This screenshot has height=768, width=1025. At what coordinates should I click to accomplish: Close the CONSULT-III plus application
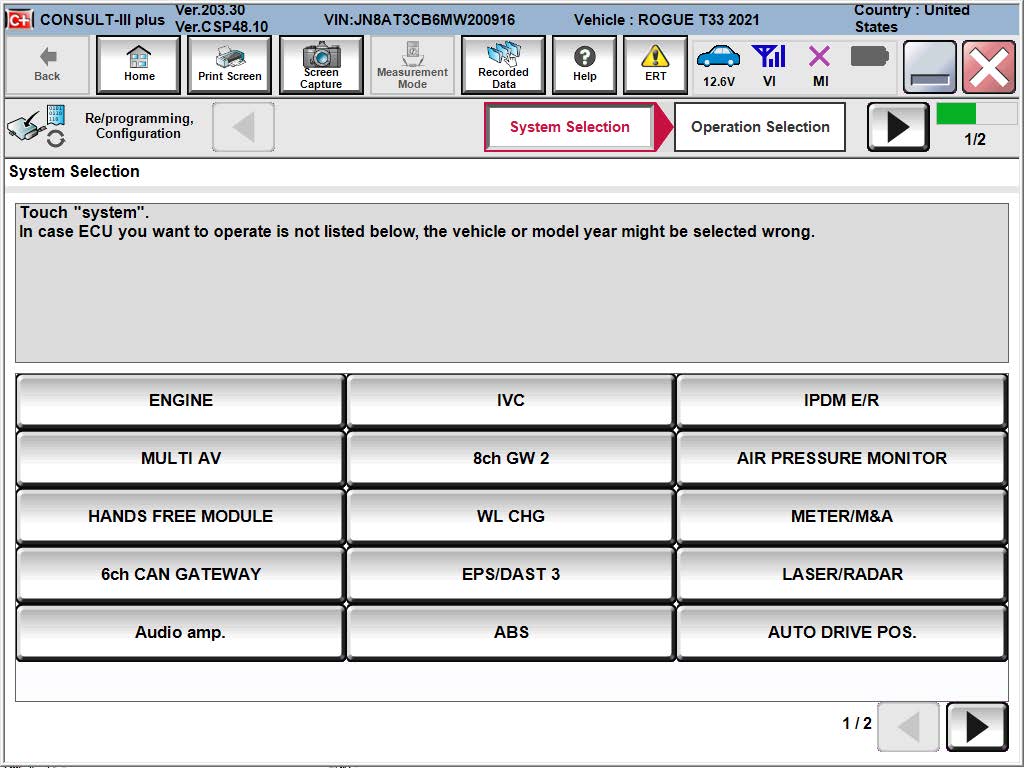pyautogui.click(x=989, y=67)
